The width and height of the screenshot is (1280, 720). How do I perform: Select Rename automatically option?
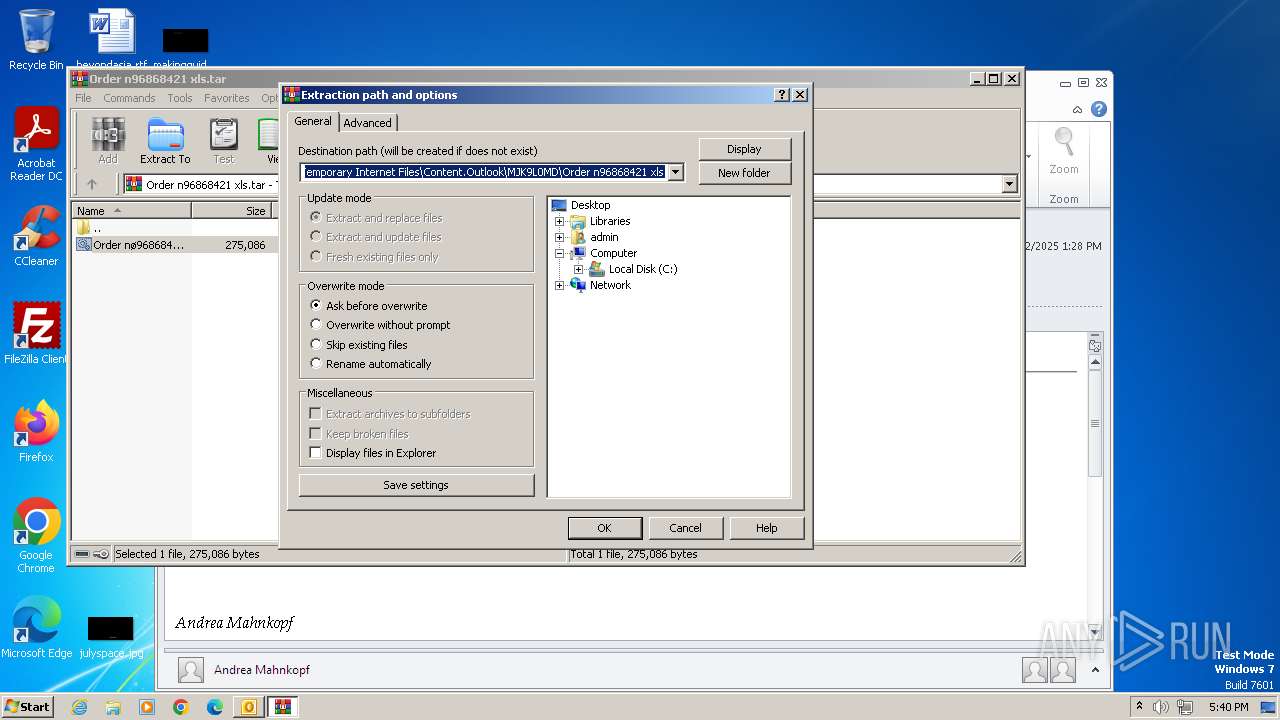coord(370,364)
